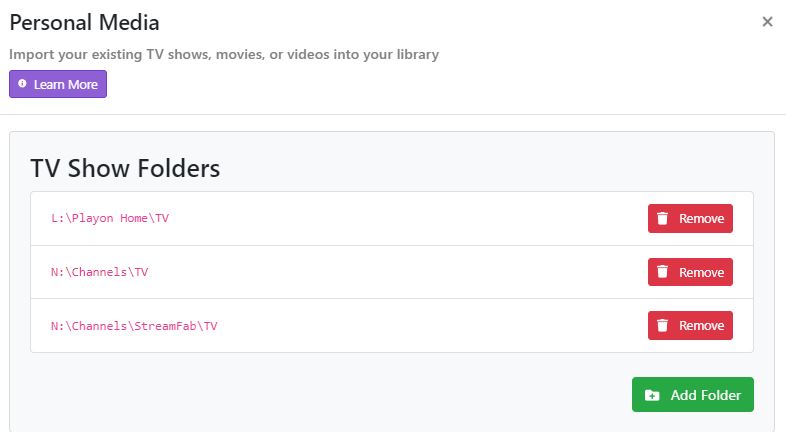This screenshot has height=432, width=786.
Task: Select the N:\Channels\StreamFab\TV path text
Action: [x=134, y=326]
